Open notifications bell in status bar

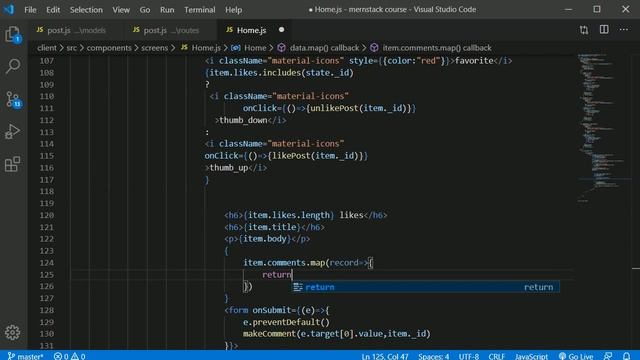coord(627,356)
